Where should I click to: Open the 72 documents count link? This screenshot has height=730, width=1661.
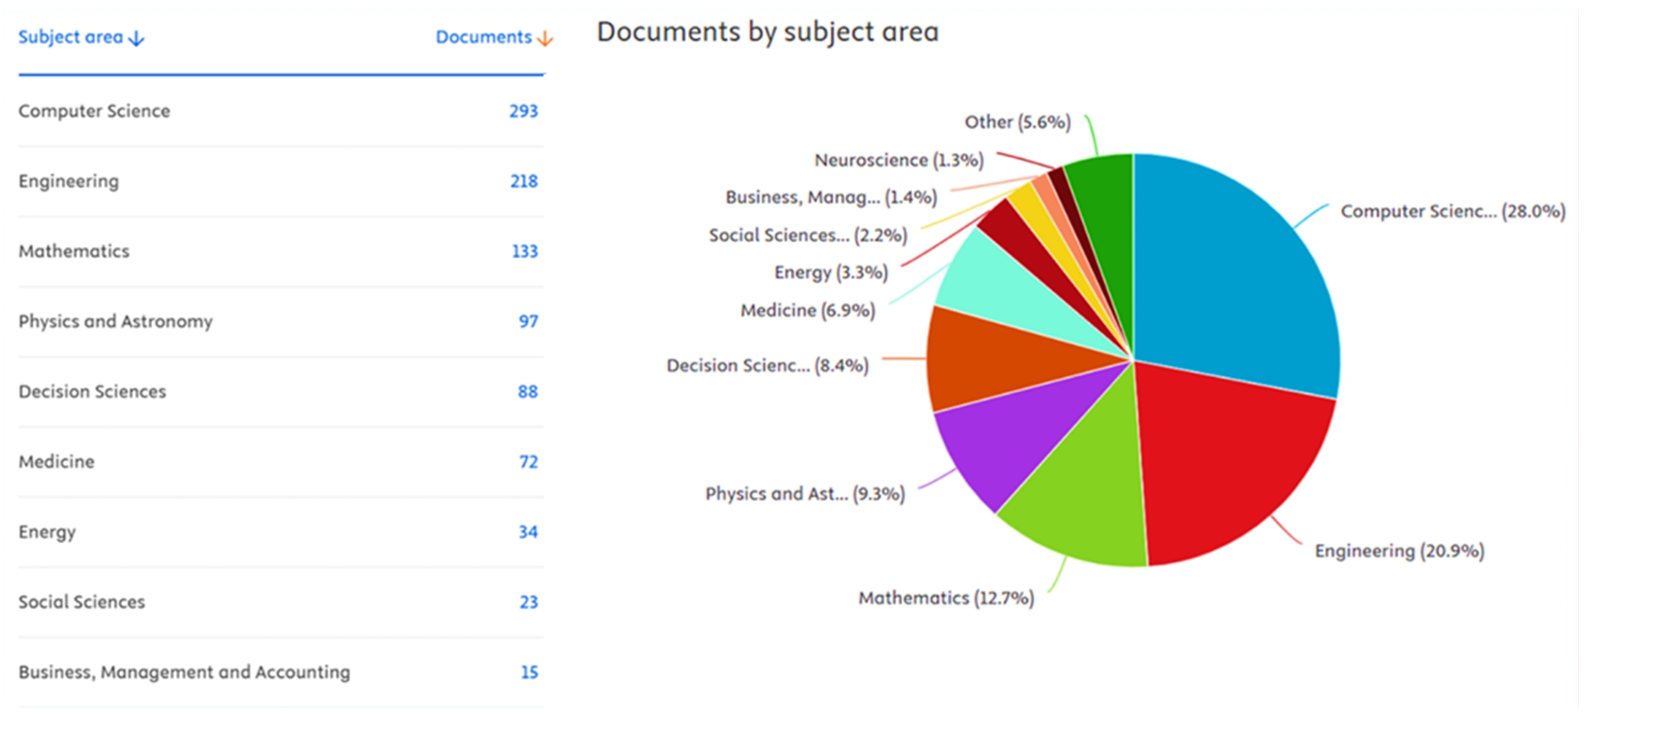(x=528, y=461)
